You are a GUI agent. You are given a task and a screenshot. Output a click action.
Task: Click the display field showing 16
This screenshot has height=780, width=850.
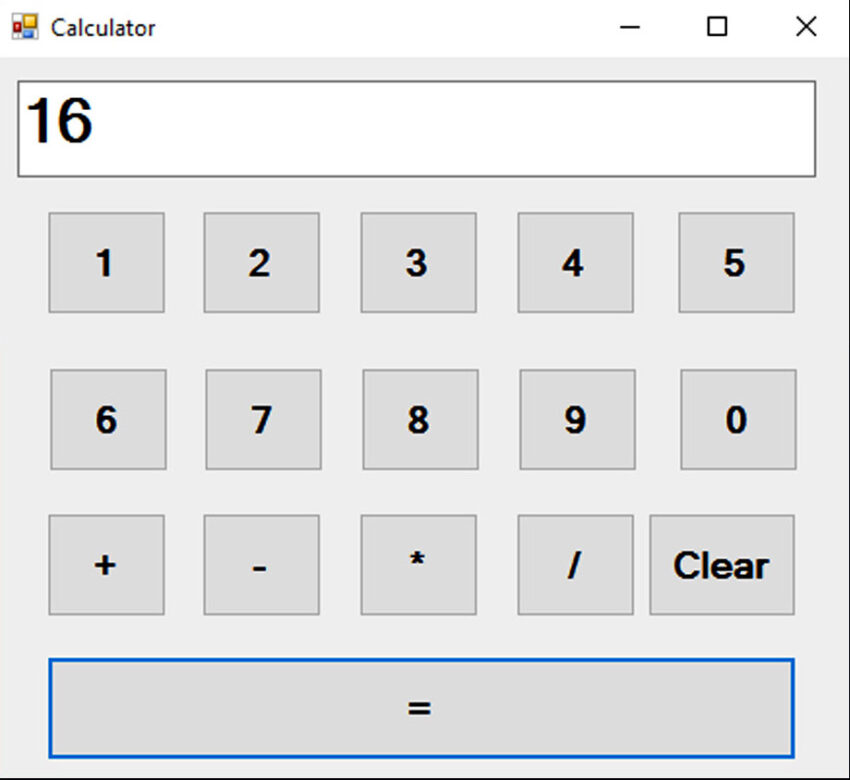(416, 129)
